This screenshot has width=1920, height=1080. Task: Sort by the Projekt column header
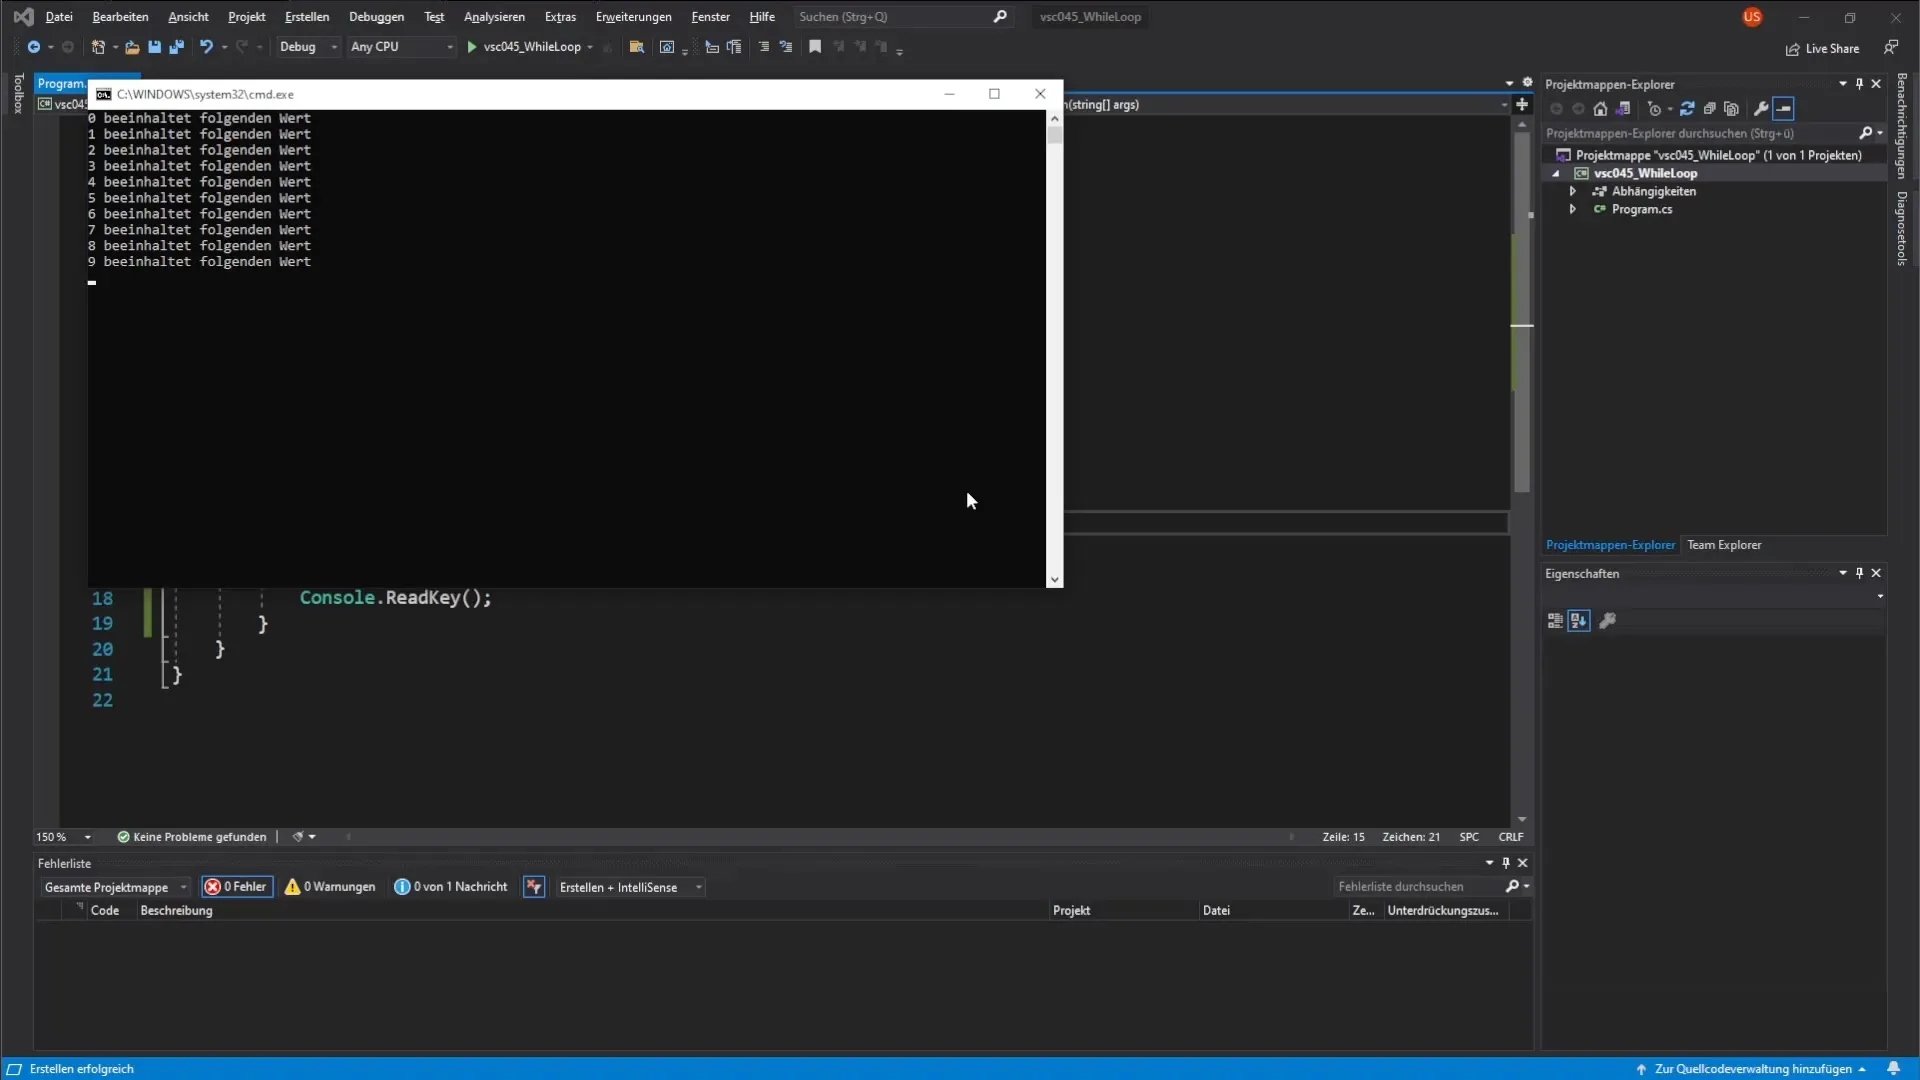(1071, 911)
